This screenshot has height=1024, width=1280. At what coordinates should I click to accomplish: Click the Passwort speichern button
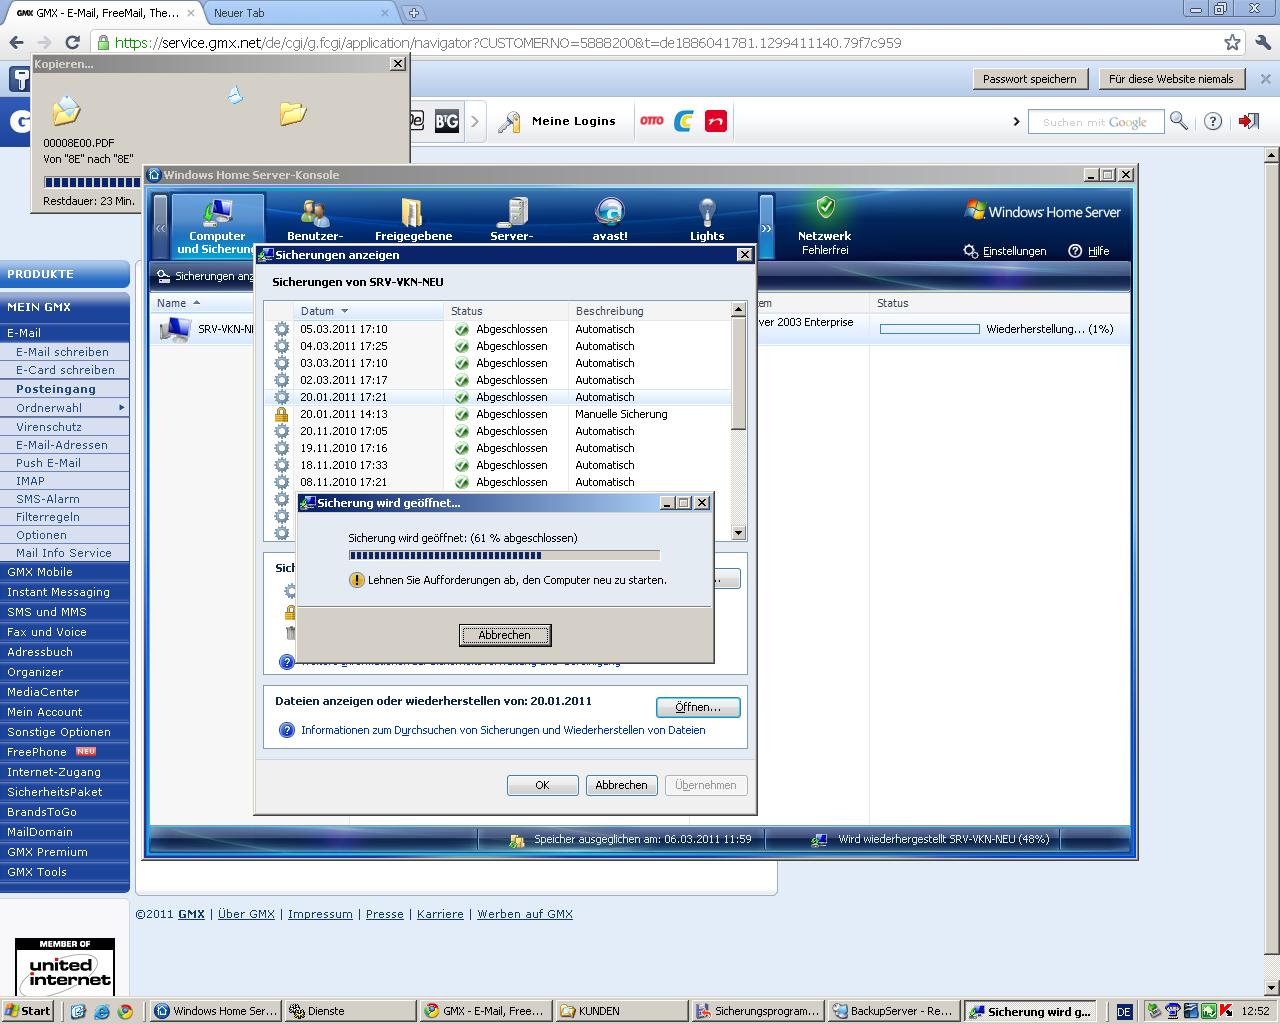1029,79
